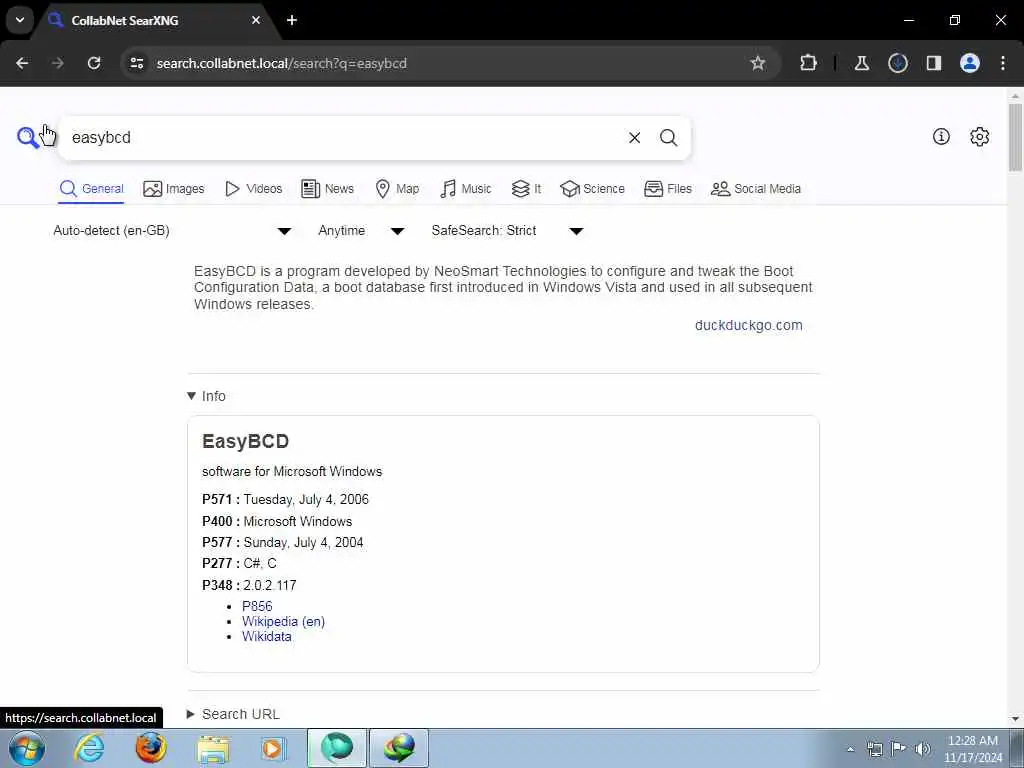This screenshot has height=768, width=1024.
Task: Switch to the Music tab
Action: [x=466, y=189]
